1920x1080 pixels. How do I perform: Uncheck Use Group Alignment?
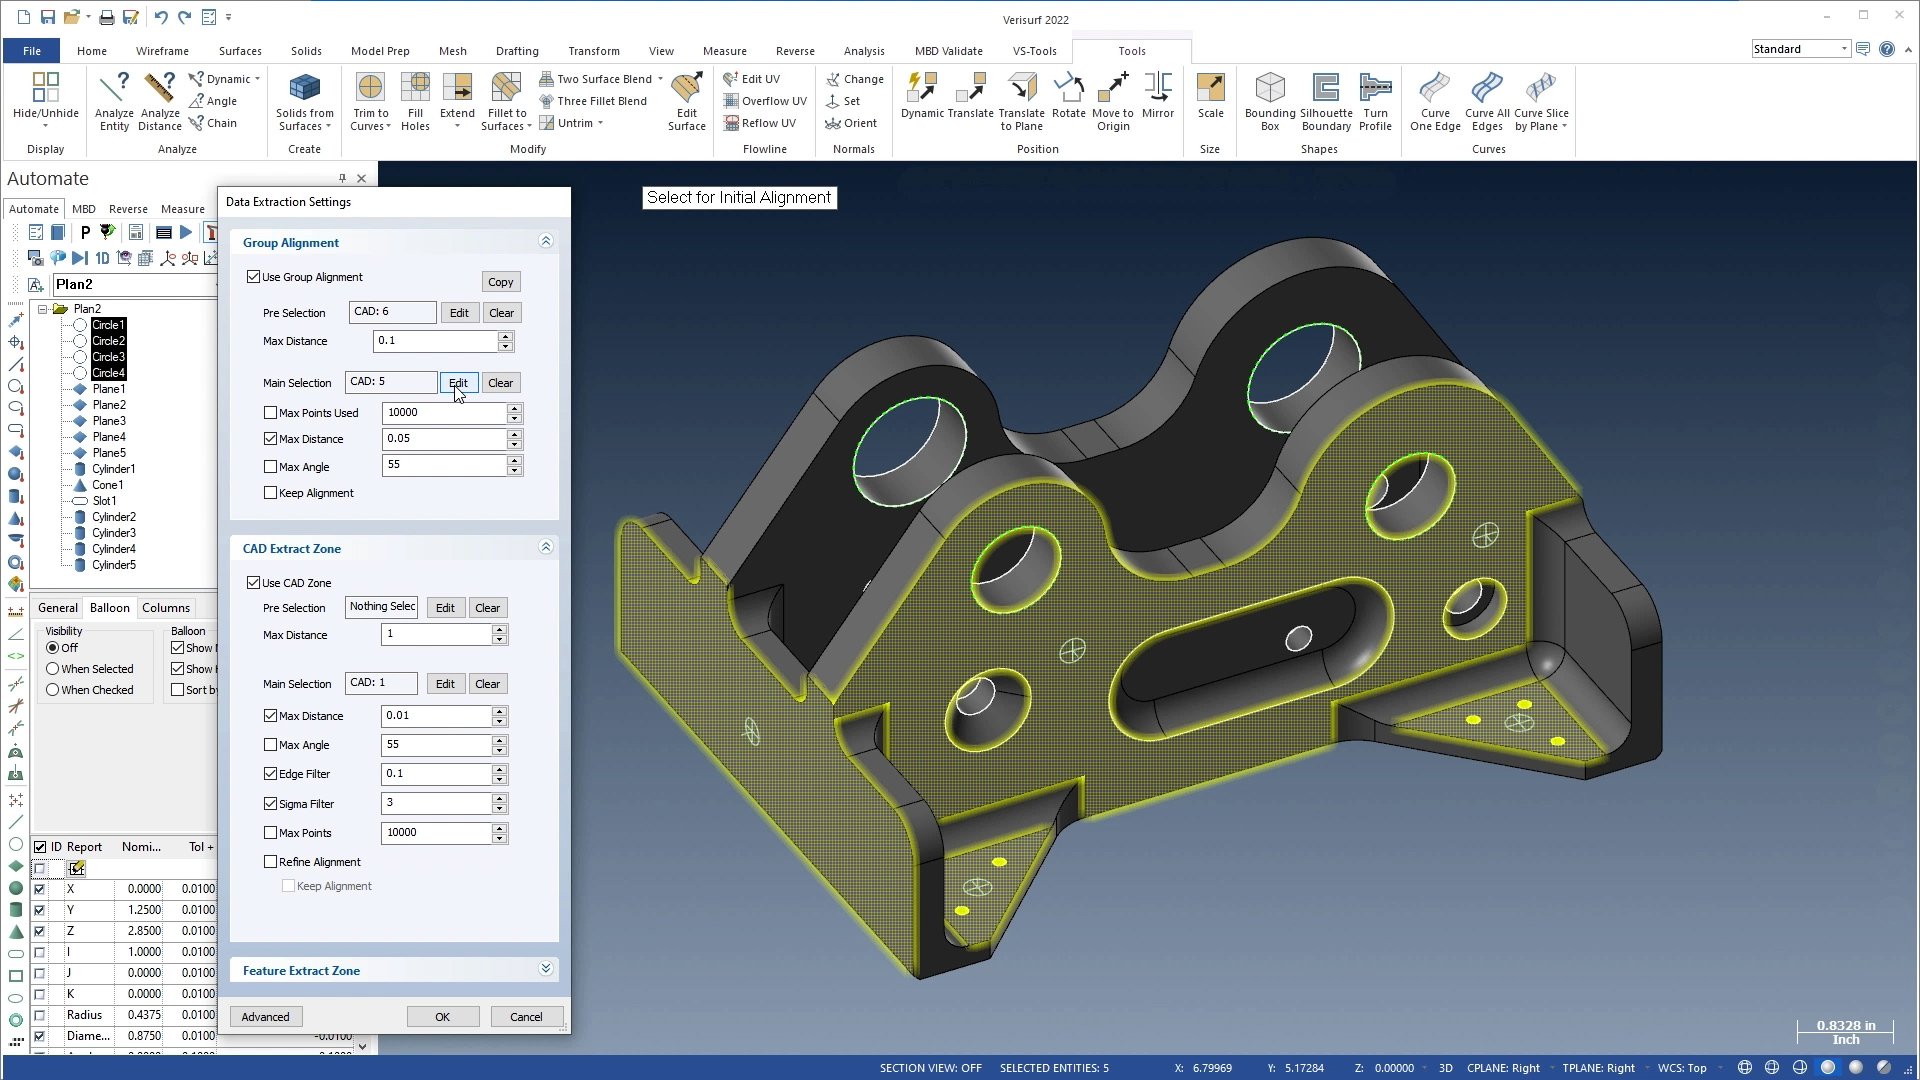[x=253, y=277]
